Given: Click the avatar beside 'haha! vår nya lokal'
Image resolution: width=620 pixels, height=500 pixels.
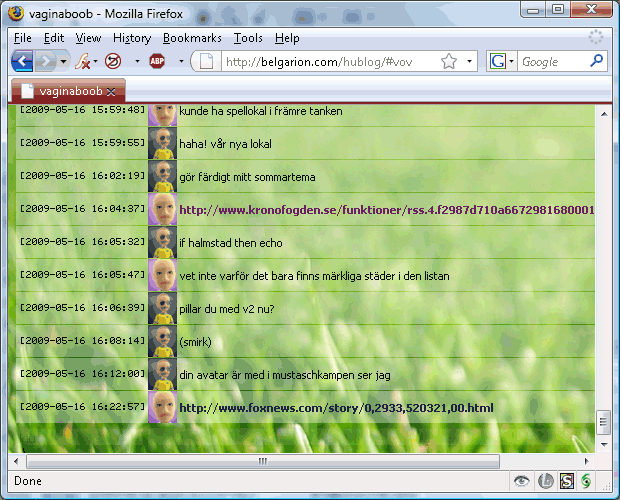Looking at the screenshot, I should (163, 143).
